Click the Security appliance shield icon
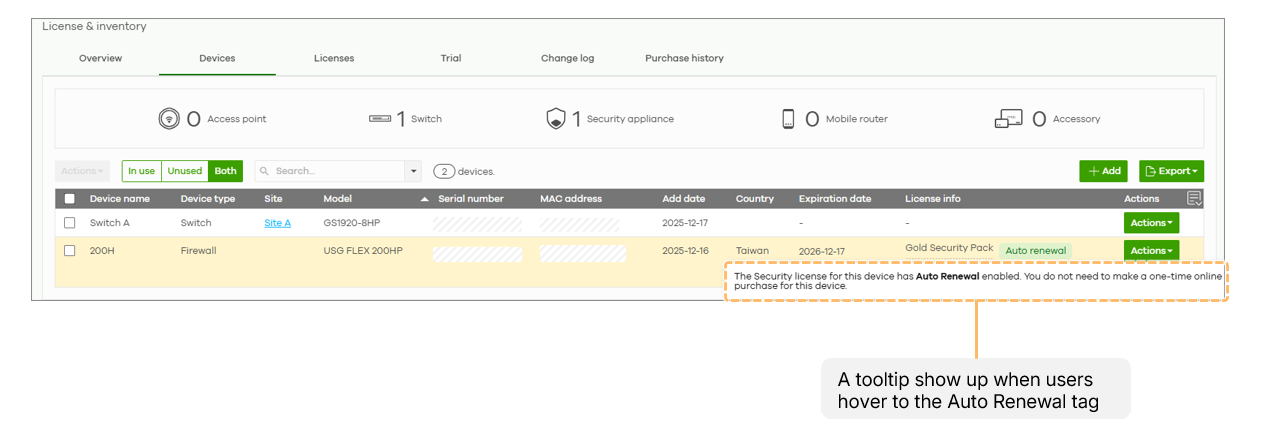 (x=556, y=119)
